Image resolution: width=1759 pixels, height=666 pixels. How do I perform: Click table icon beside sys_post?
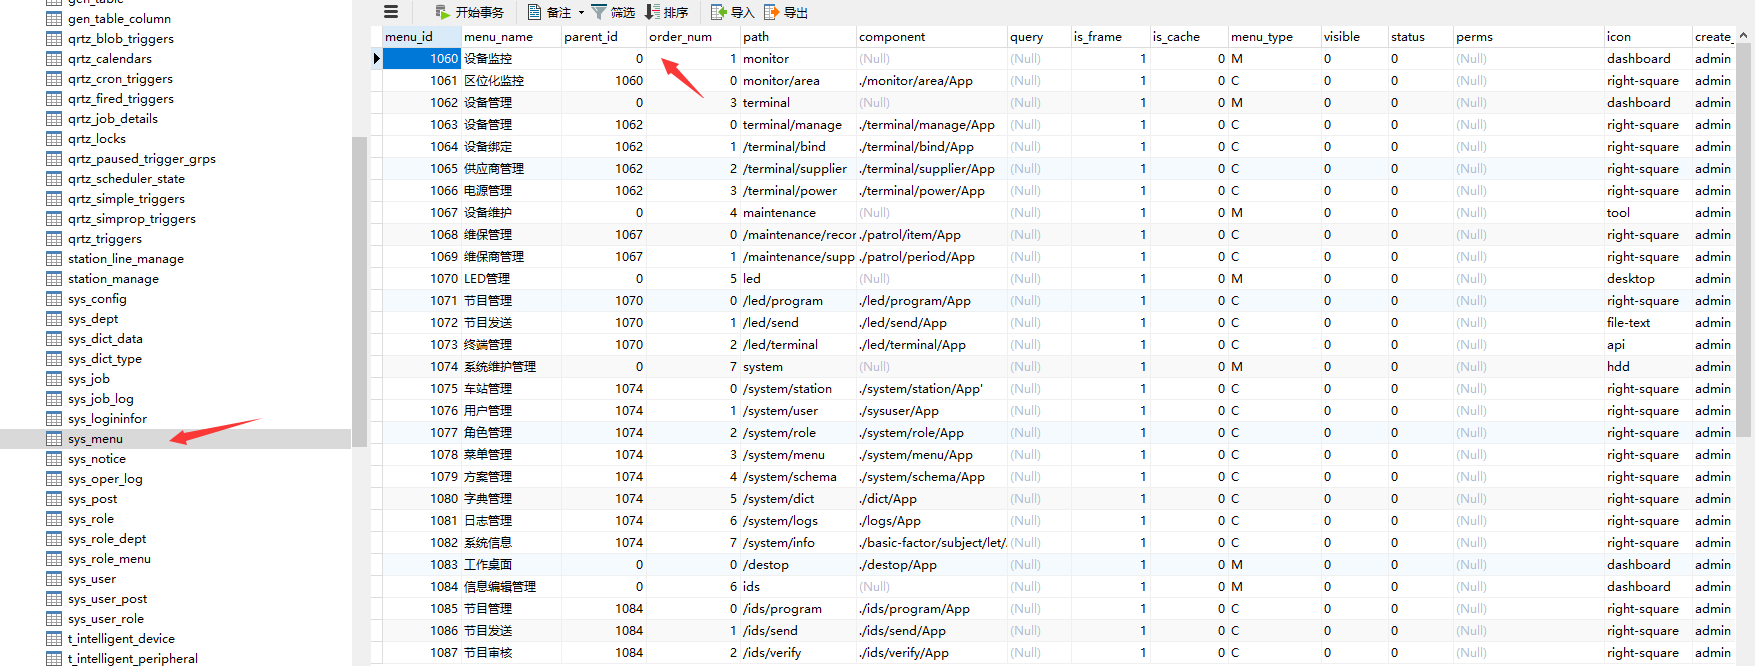(54, 499)
